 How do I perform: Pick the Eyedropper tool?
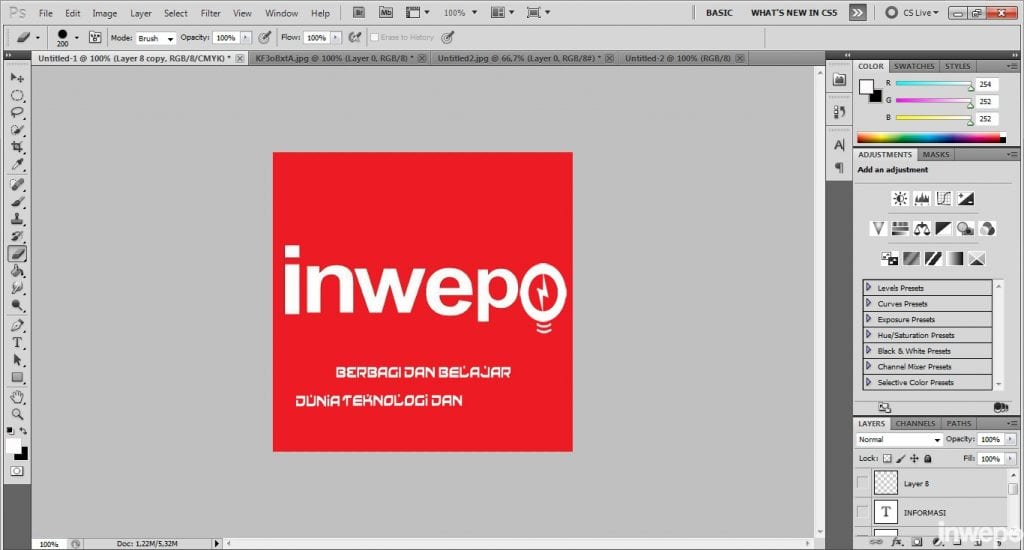tap(17, 165)
